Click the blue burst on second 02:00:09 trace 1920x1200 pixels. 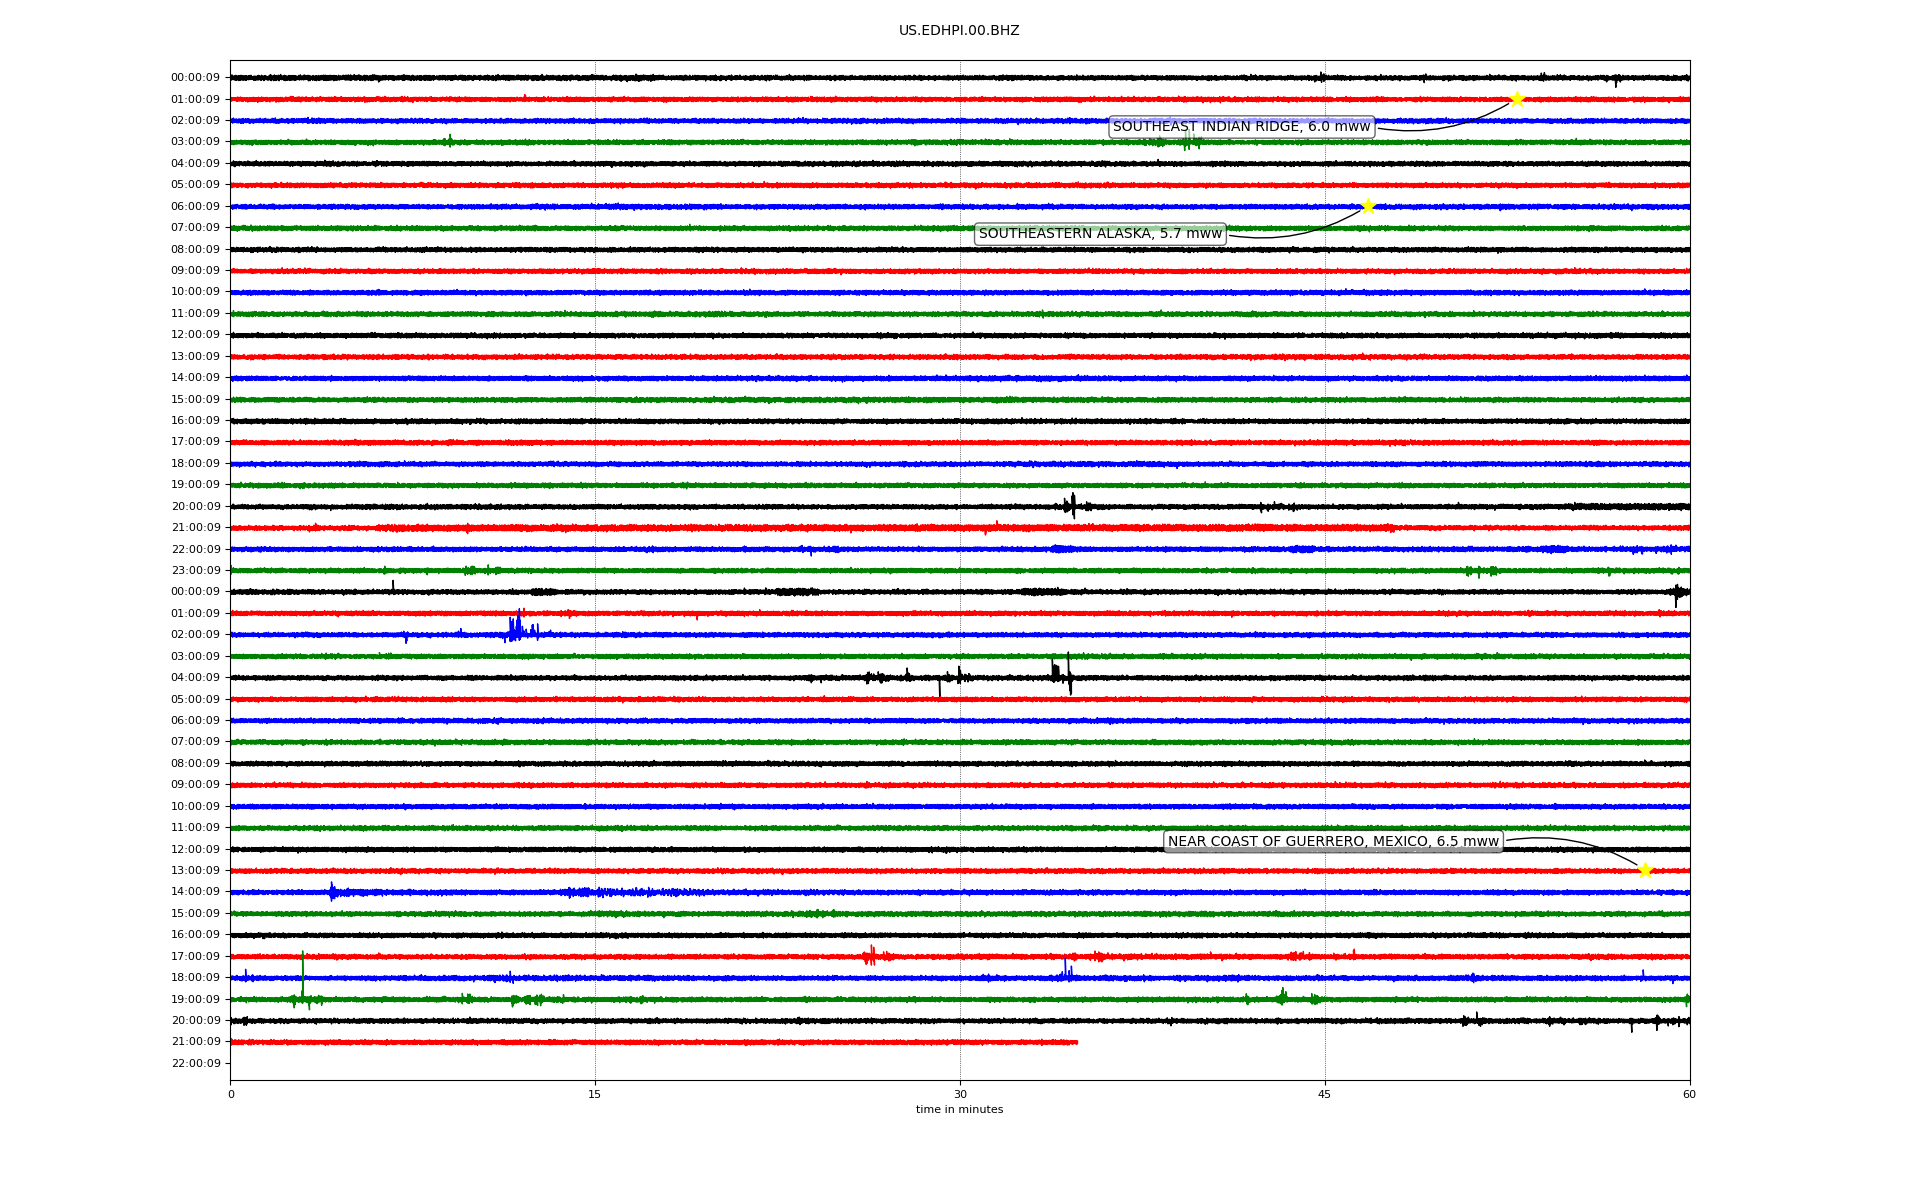pos(516,629)
